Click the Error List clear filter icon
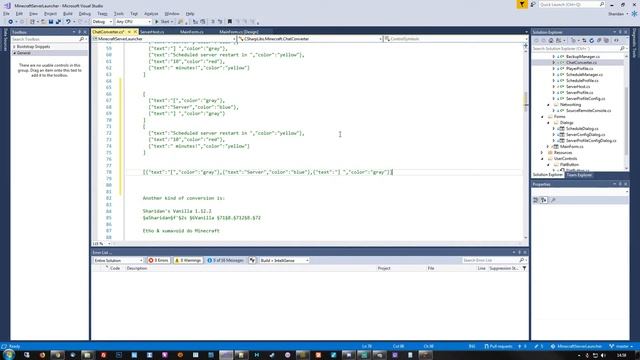 252,260
